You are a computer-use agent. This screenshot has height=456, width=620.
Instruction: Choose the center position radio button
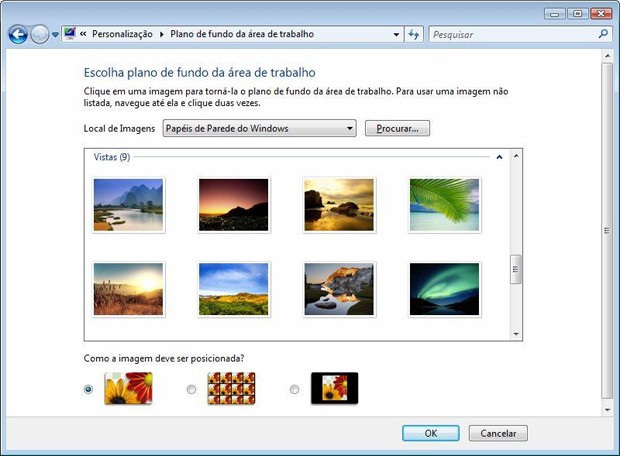(x=294, y=390)
